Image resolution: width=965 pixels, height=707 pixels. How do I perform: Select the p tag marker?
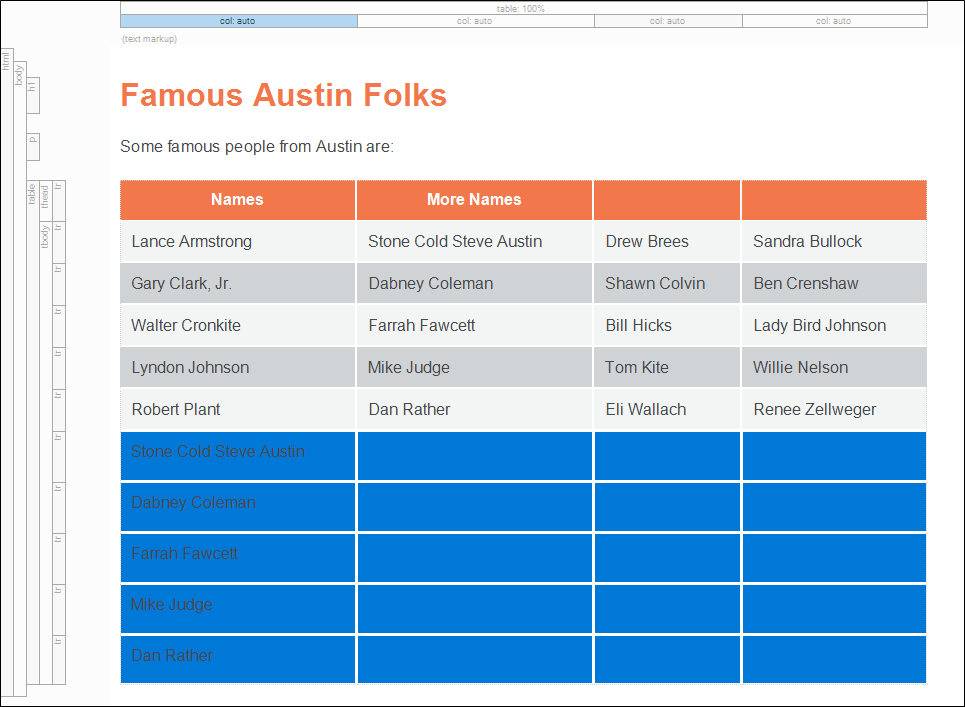tap(33, 146)
